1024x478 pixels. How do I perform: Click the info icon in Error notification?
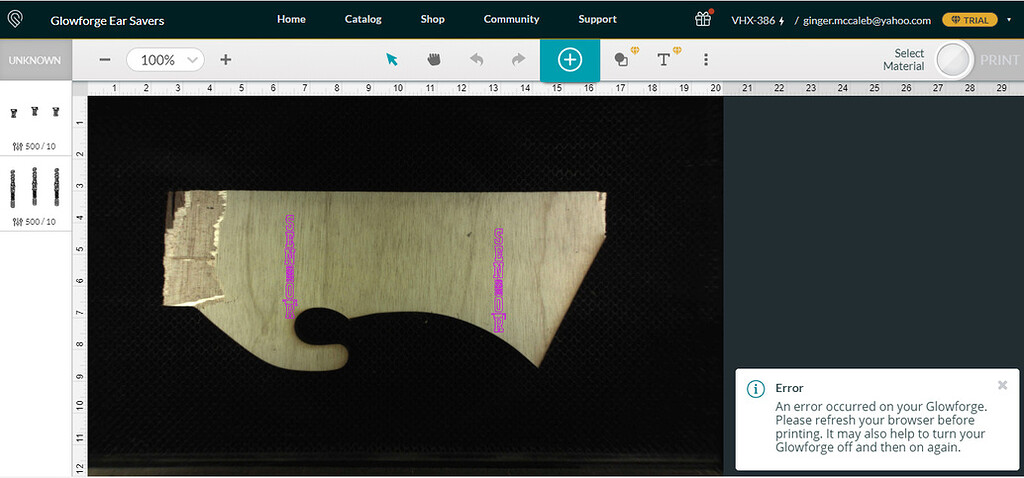(756, 389)
